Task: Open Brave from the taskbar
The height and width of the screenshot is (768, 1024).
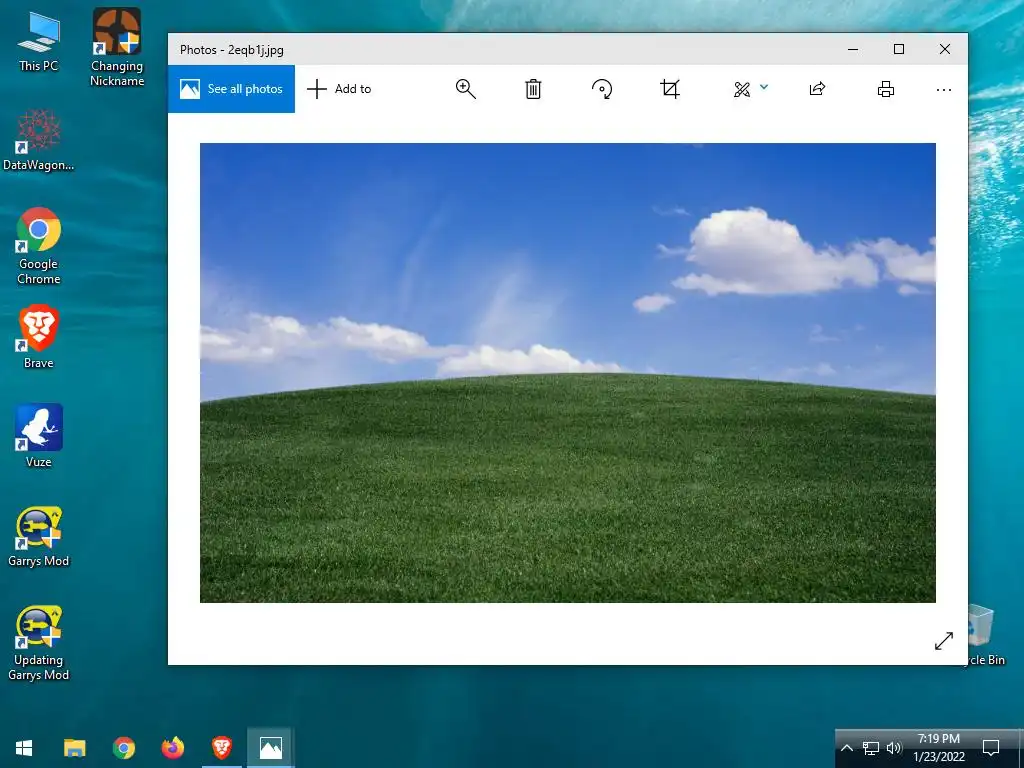Action: [x=221, y=748]
